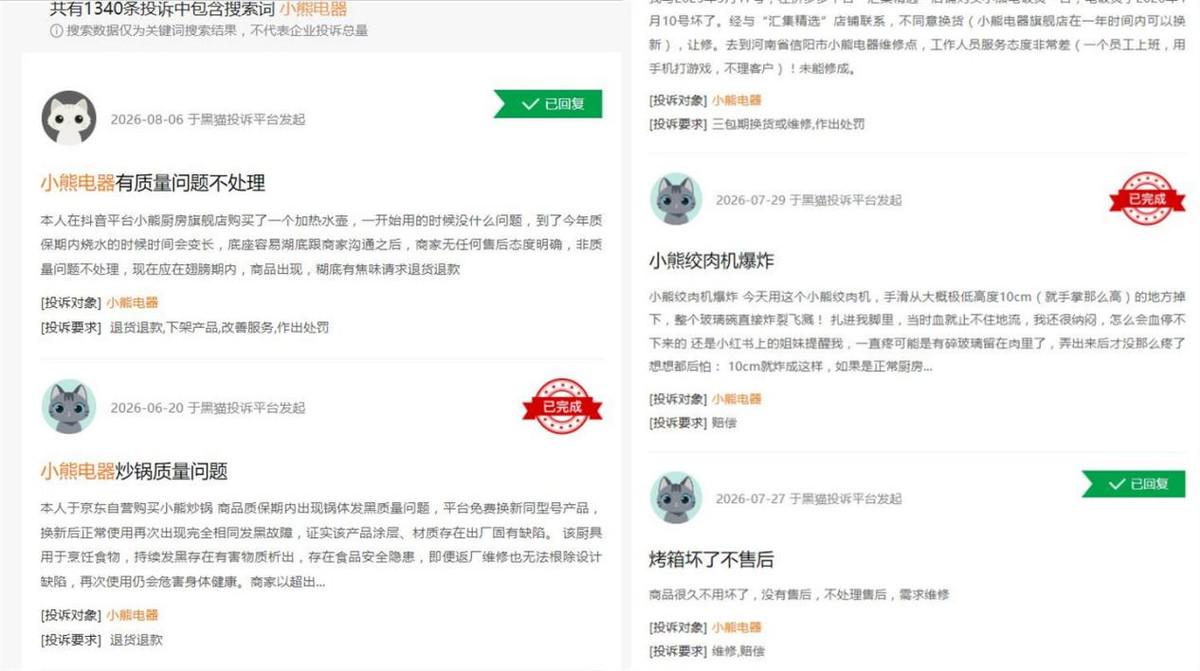
Task: Click the date text 2026-08-06 于黑猫投诉平台发起
Action: 208,119
